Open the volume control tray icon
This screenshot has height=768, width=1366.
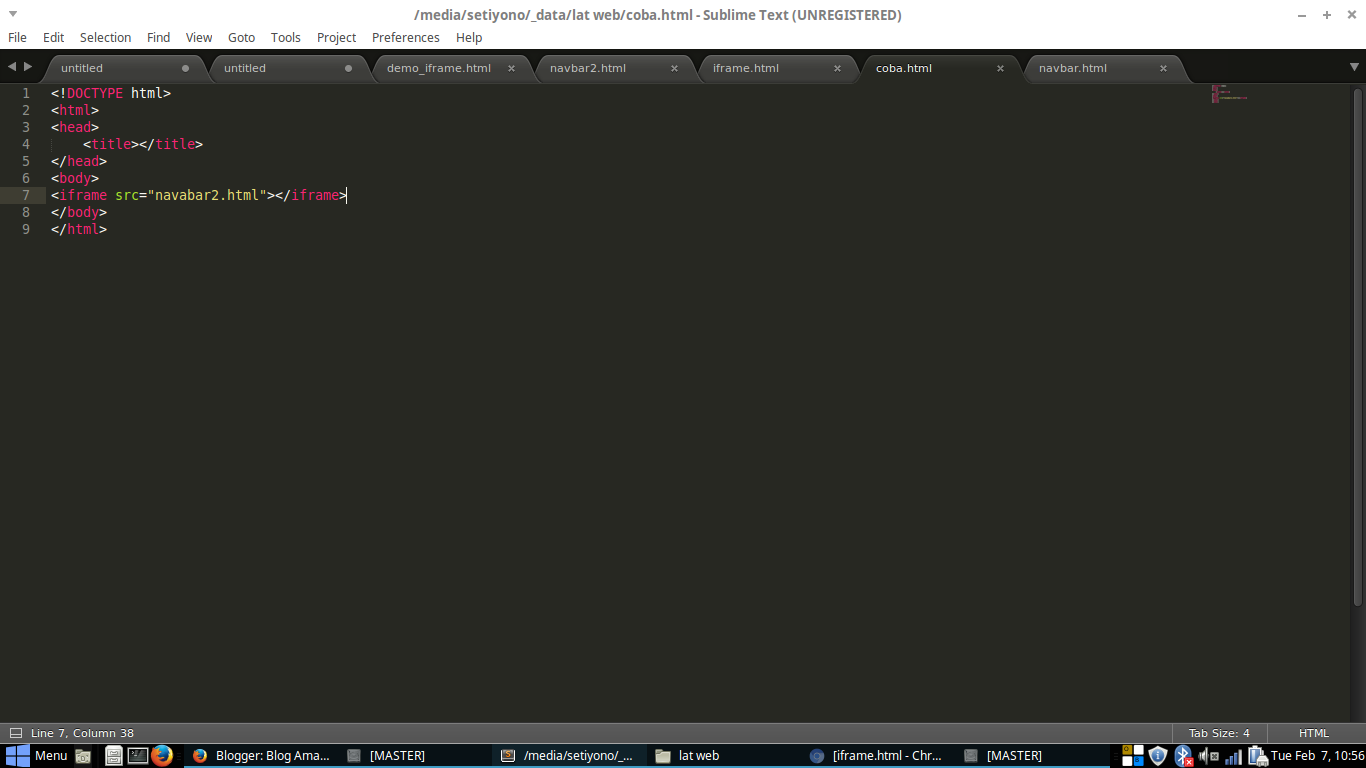[x=1205, y=755]
